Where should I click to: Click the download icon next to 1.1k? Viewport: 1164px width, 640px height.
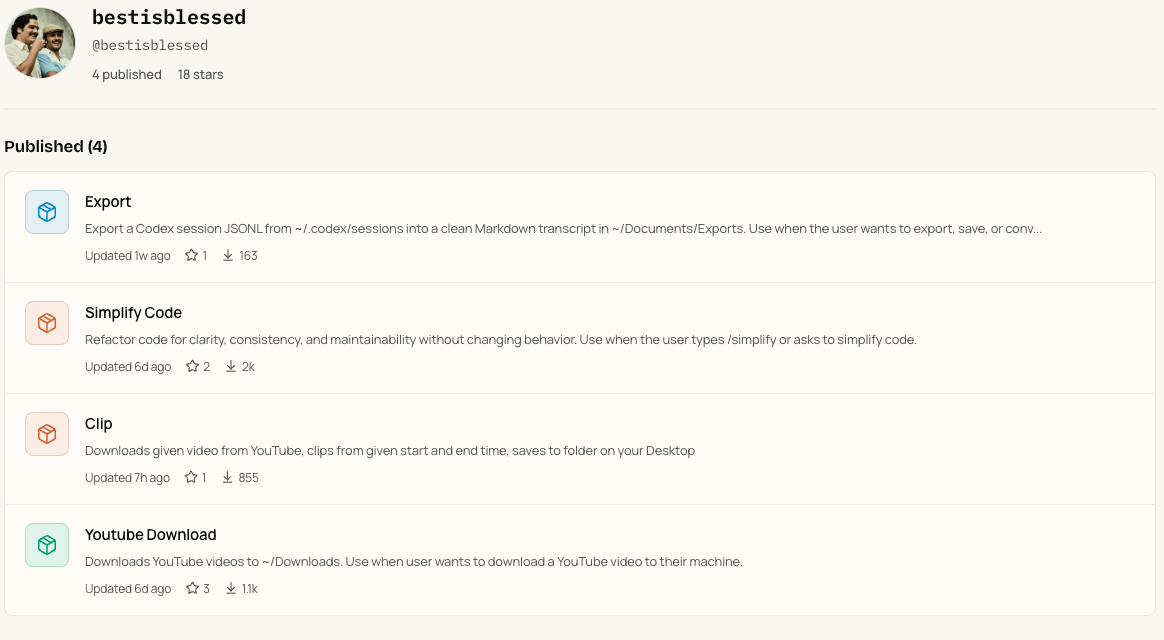tap(231, 588)
